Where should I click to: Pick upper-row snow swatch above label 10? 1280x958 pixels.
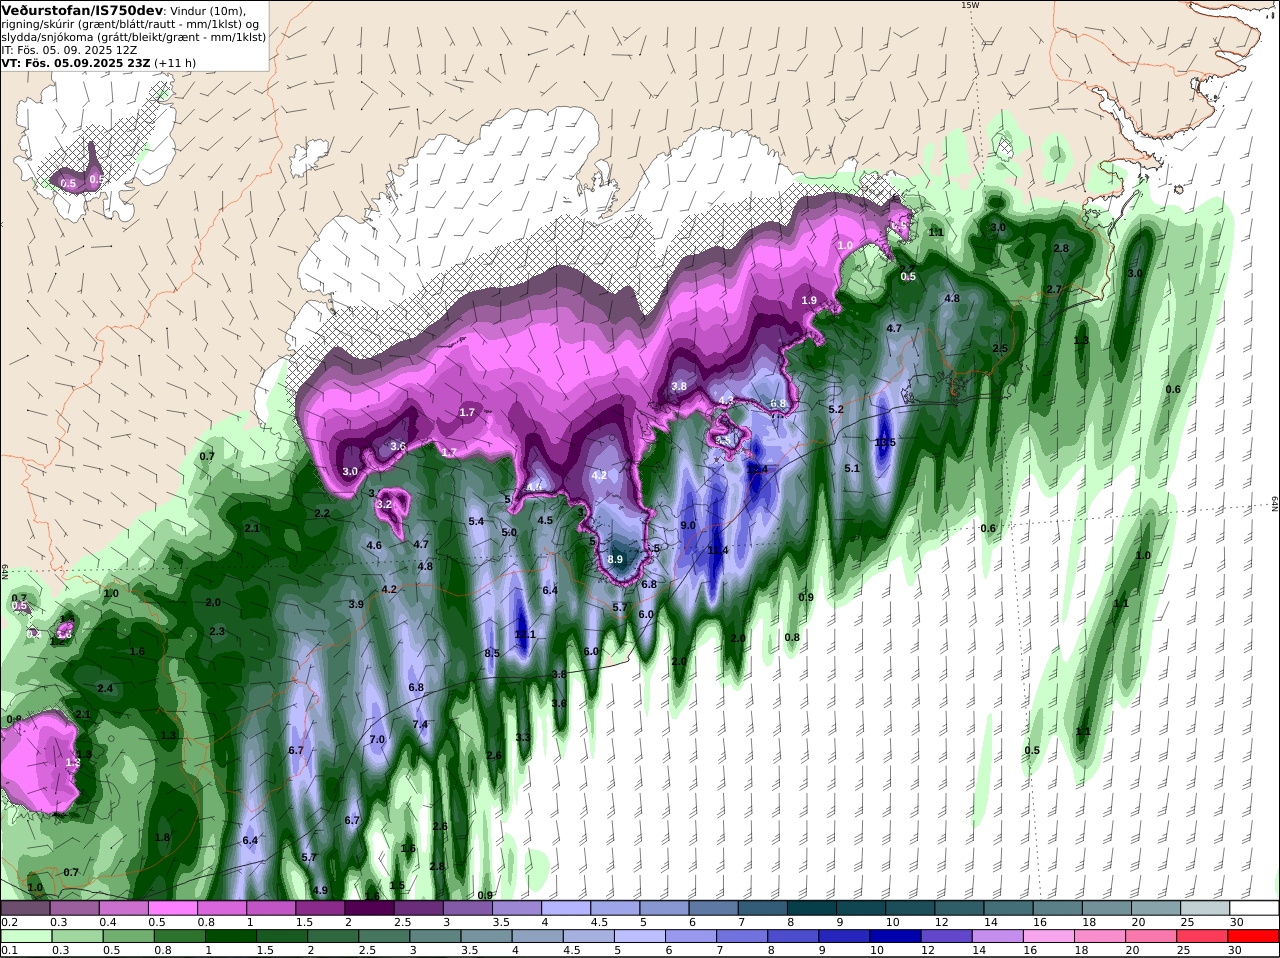910,908
